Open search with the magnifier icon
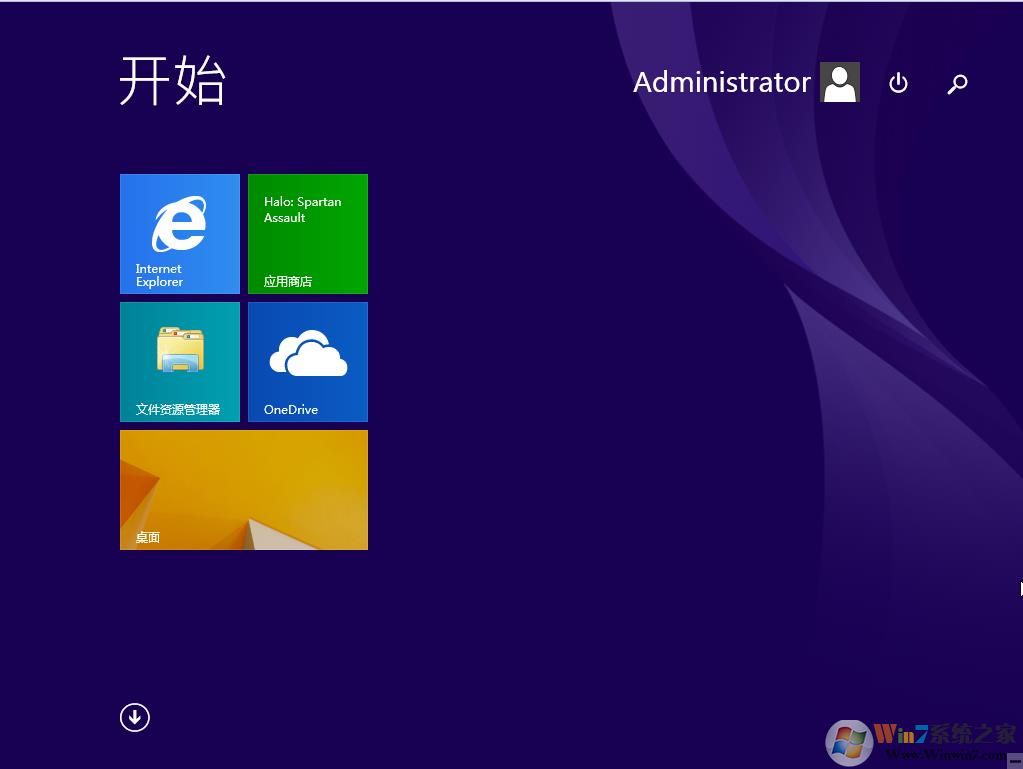1023x769 pixels. [957, 84]
